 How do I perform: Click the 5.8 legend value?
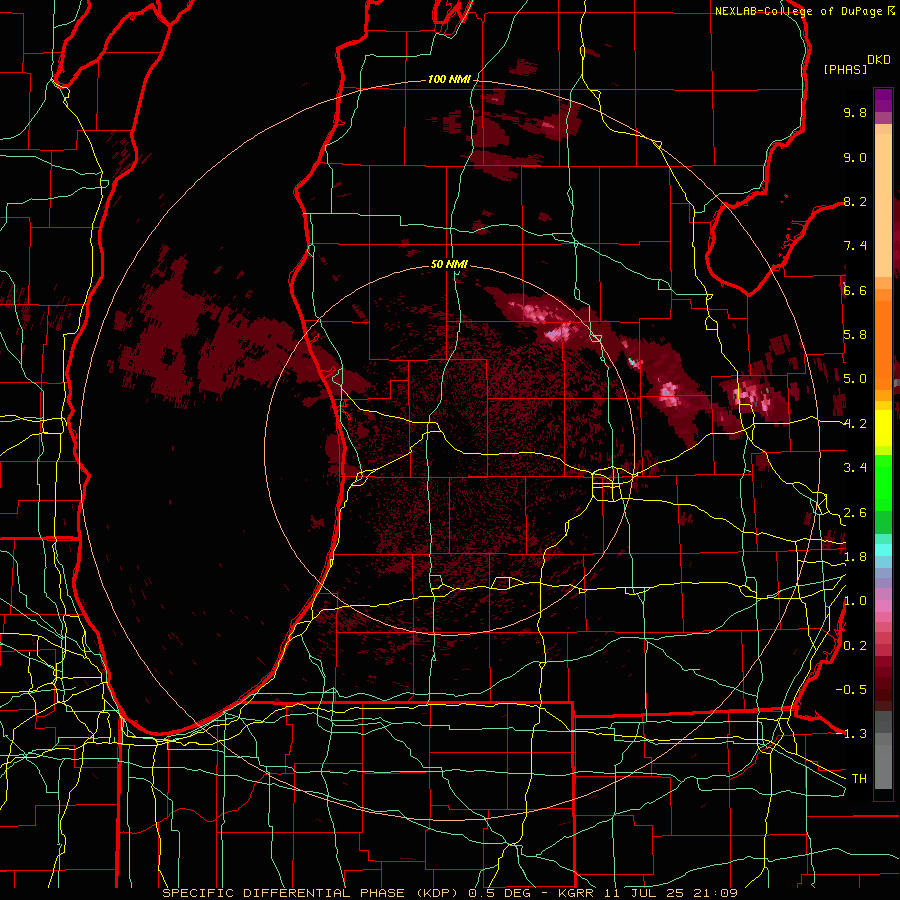point(855,335)
